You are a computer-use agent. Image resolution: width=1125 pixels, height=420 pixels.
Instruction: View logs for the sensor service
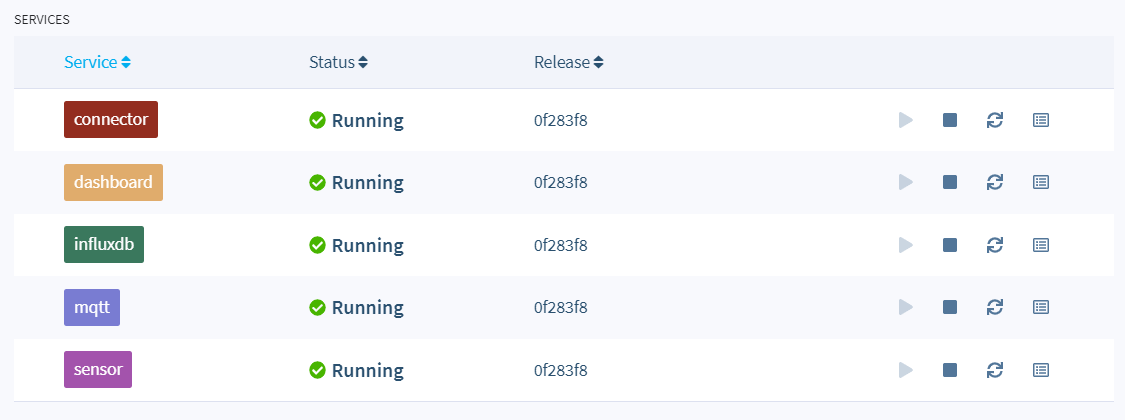click(x=1041, y=370)
